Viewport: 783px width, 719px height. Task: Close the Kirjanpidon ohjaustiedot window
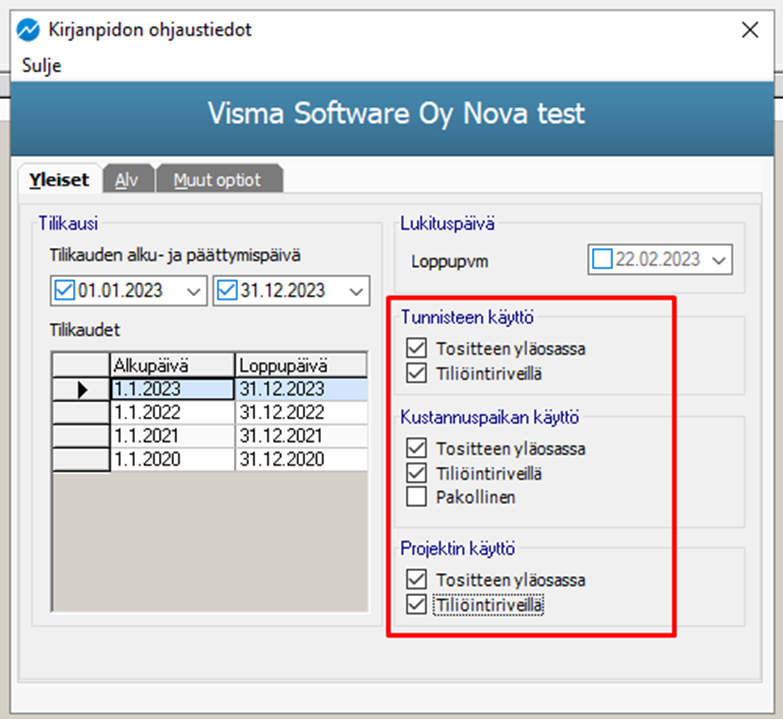point(750,30)
